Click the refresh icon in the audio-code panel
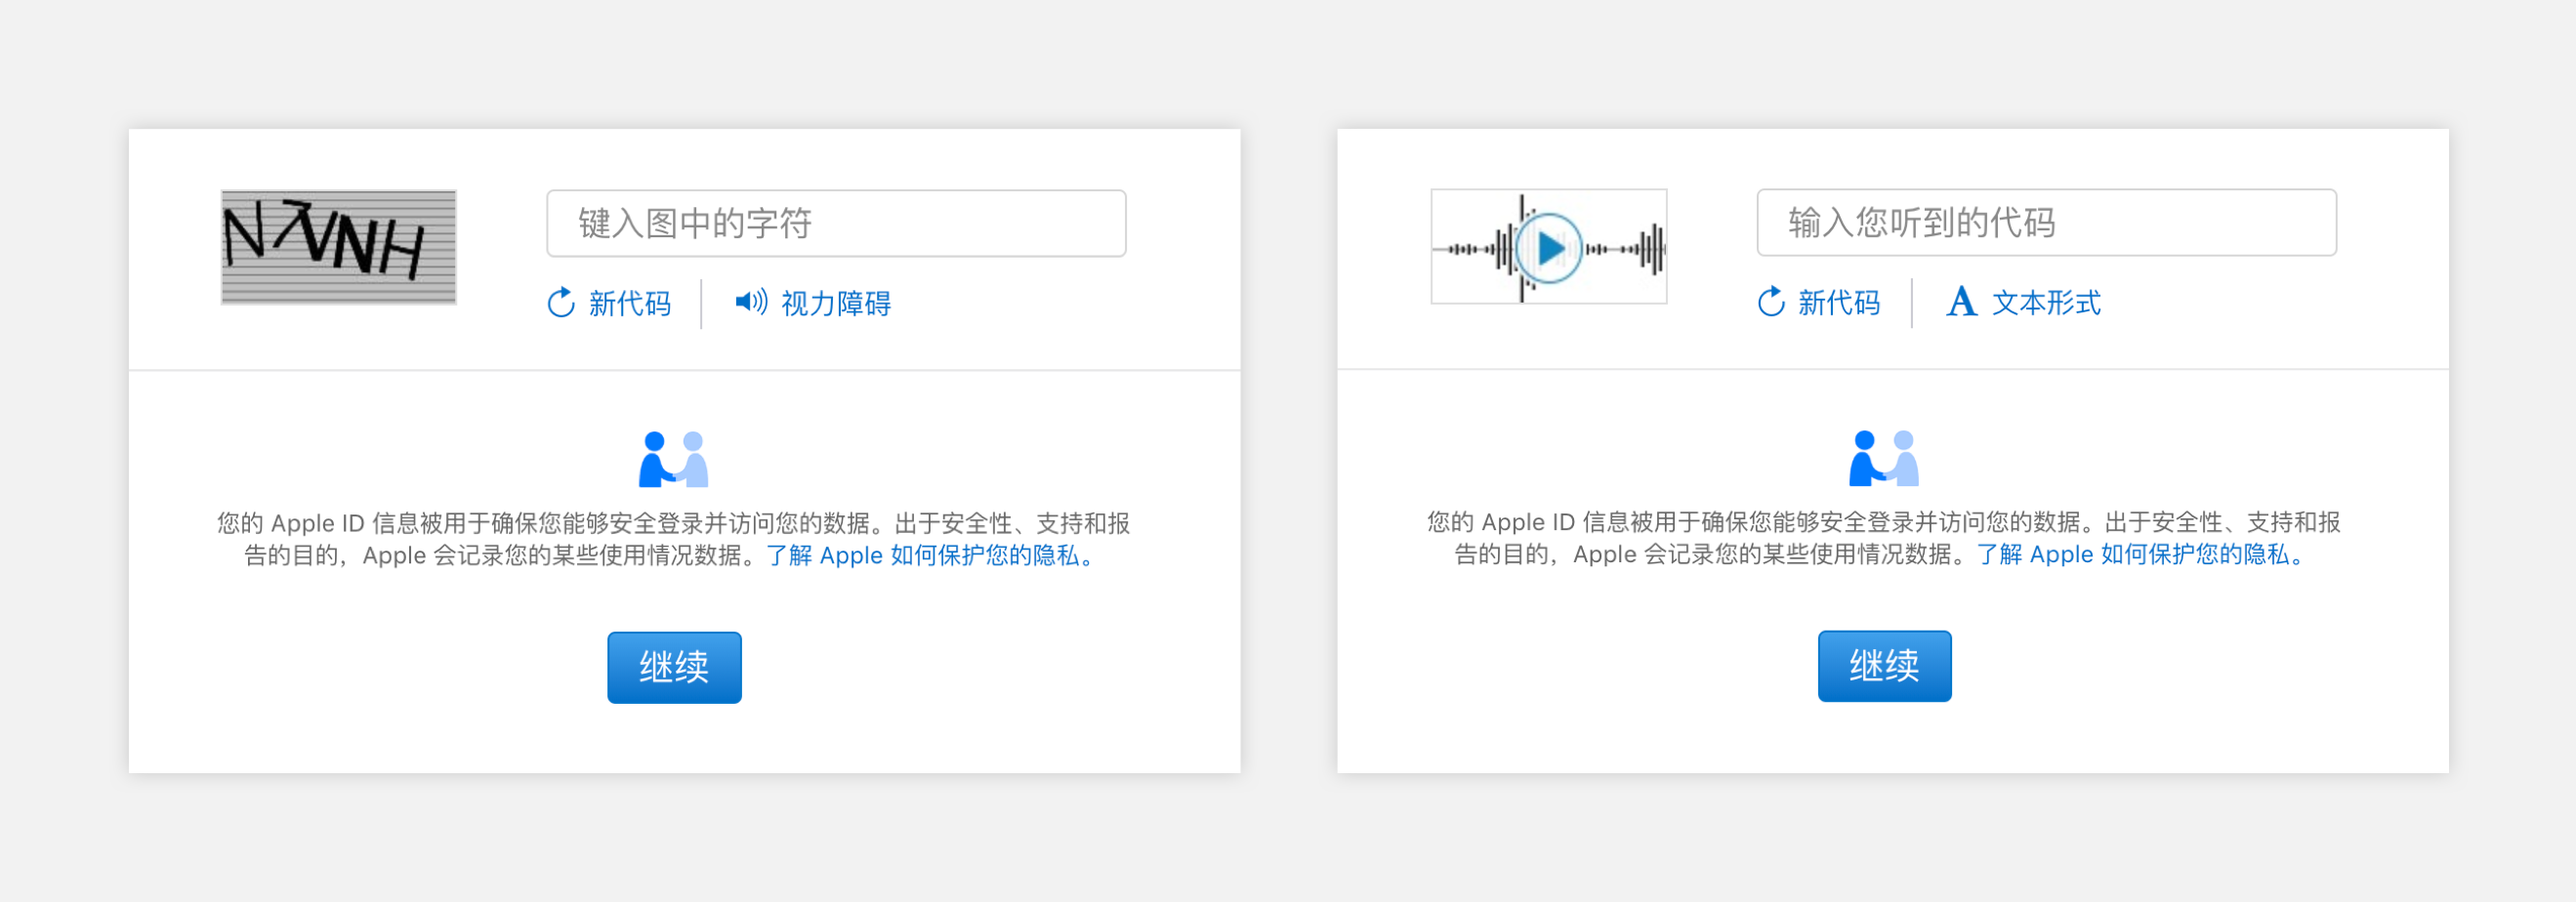Viewport: 2576px width, 902px height. point(1771,302)
